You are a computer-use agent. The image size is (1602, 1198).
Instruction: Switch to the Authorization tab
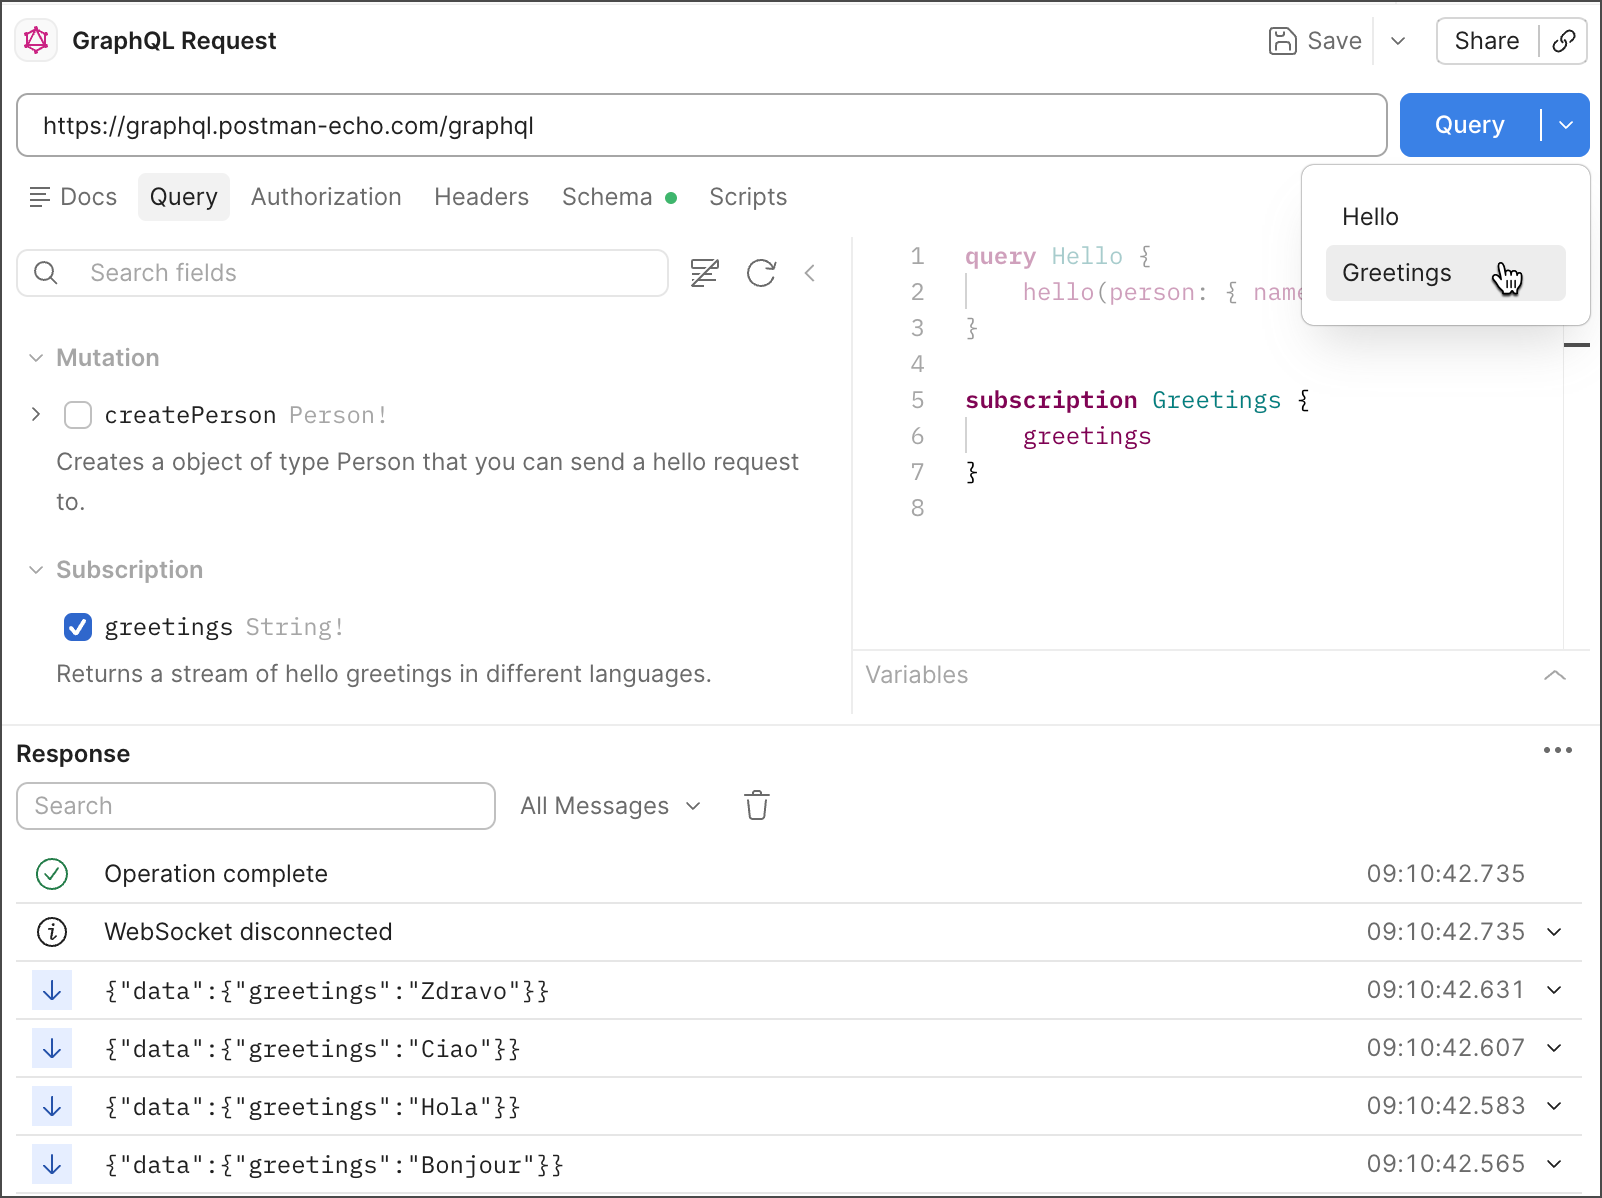[x=326, y=197]
